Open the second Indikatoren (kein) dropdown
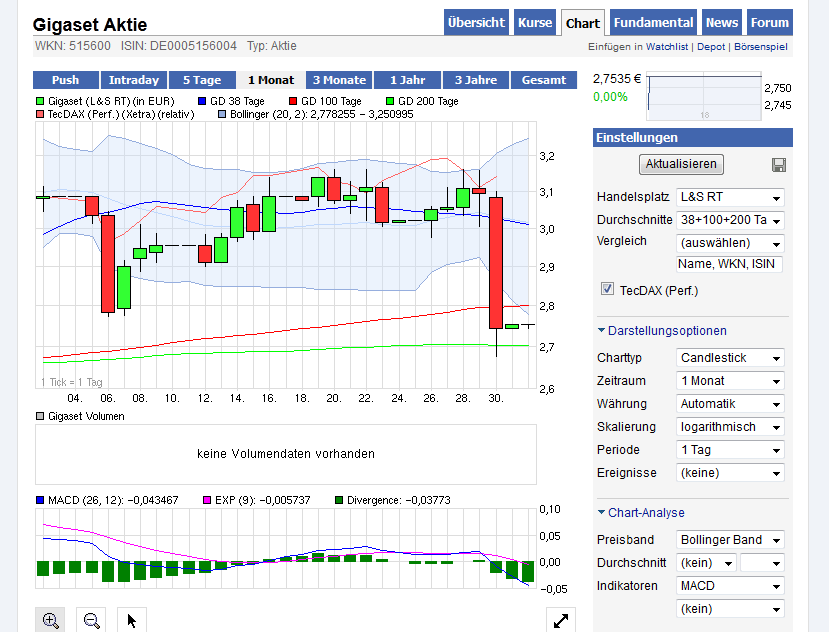829x632 pixels. pos(730,609)
